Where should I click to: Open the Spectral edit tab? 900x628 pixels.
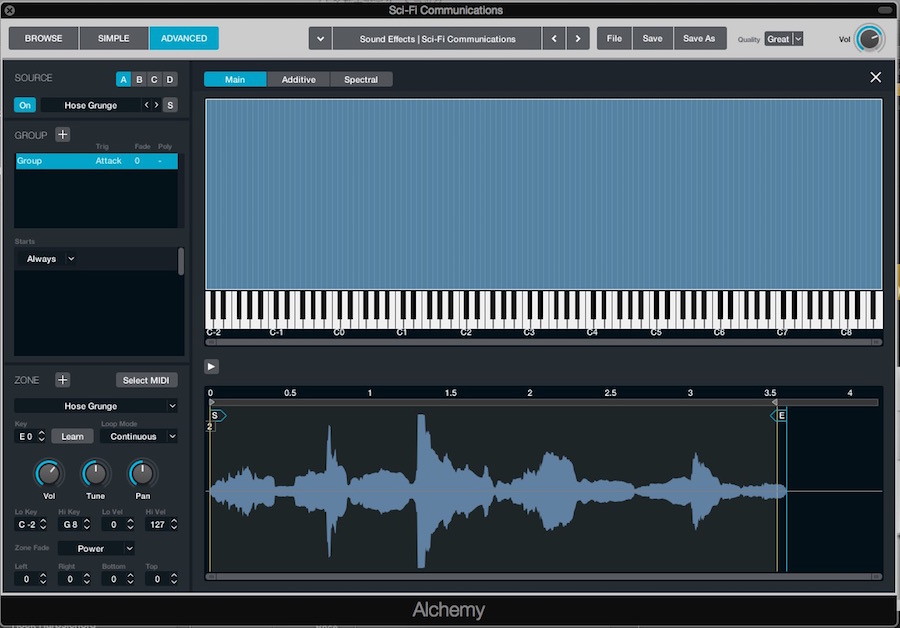[x=361, y=79]
